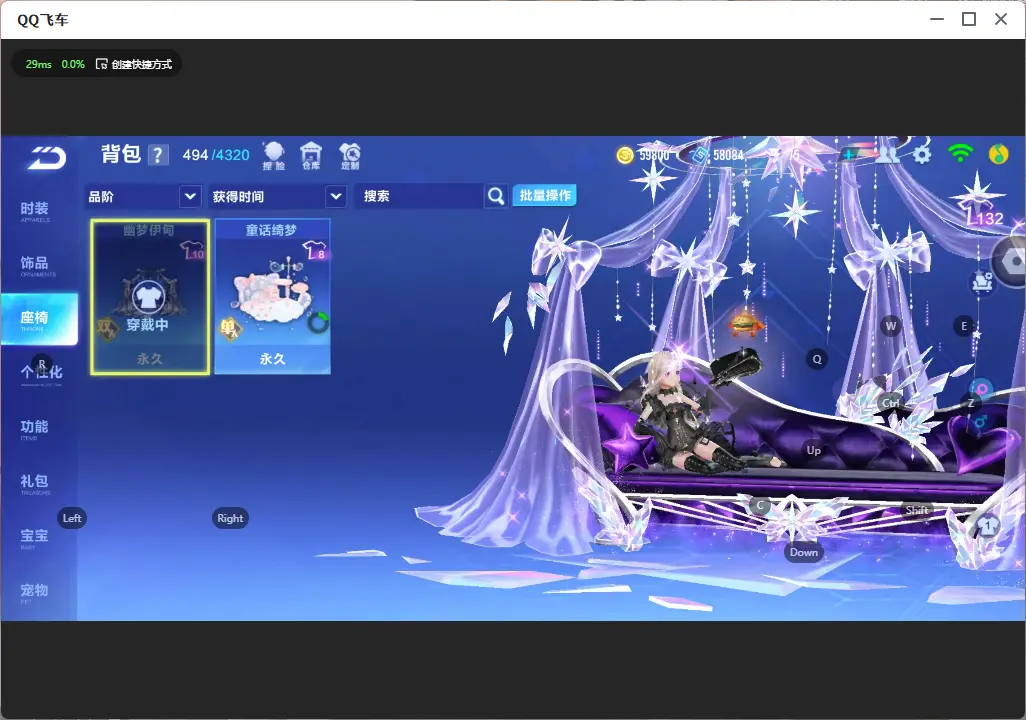This screenshot has width=1026, height=720.
Task: Click the Down key overlay button
Action: [804, 552]
